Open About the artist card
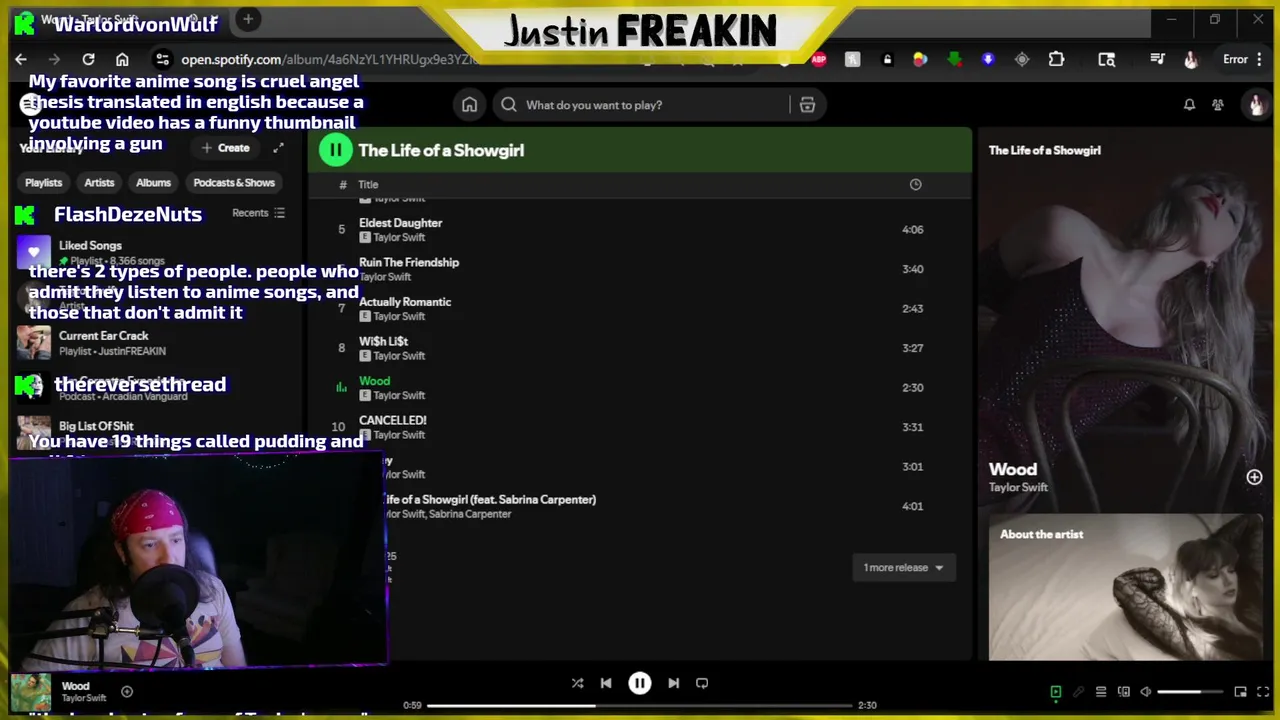1280x720 pixels. point(1126,588)
